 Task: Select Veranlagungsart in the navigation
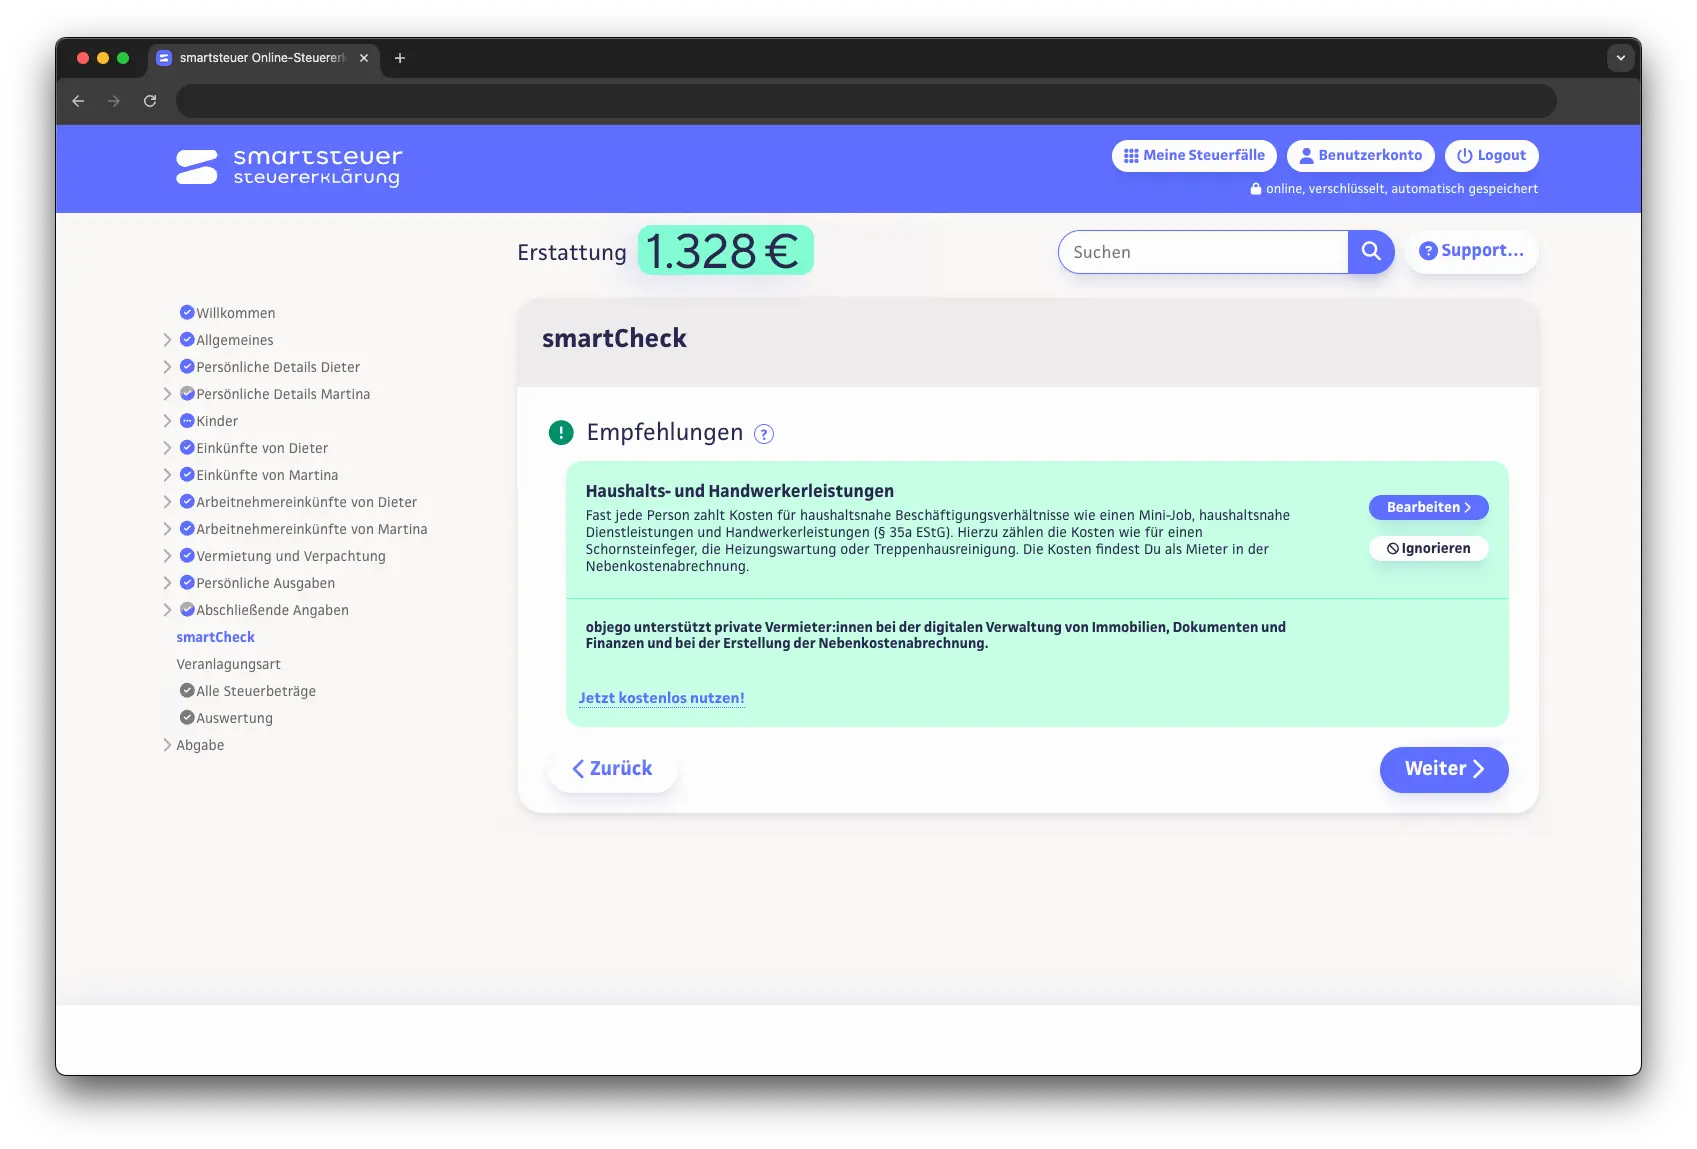click(228, 664)
